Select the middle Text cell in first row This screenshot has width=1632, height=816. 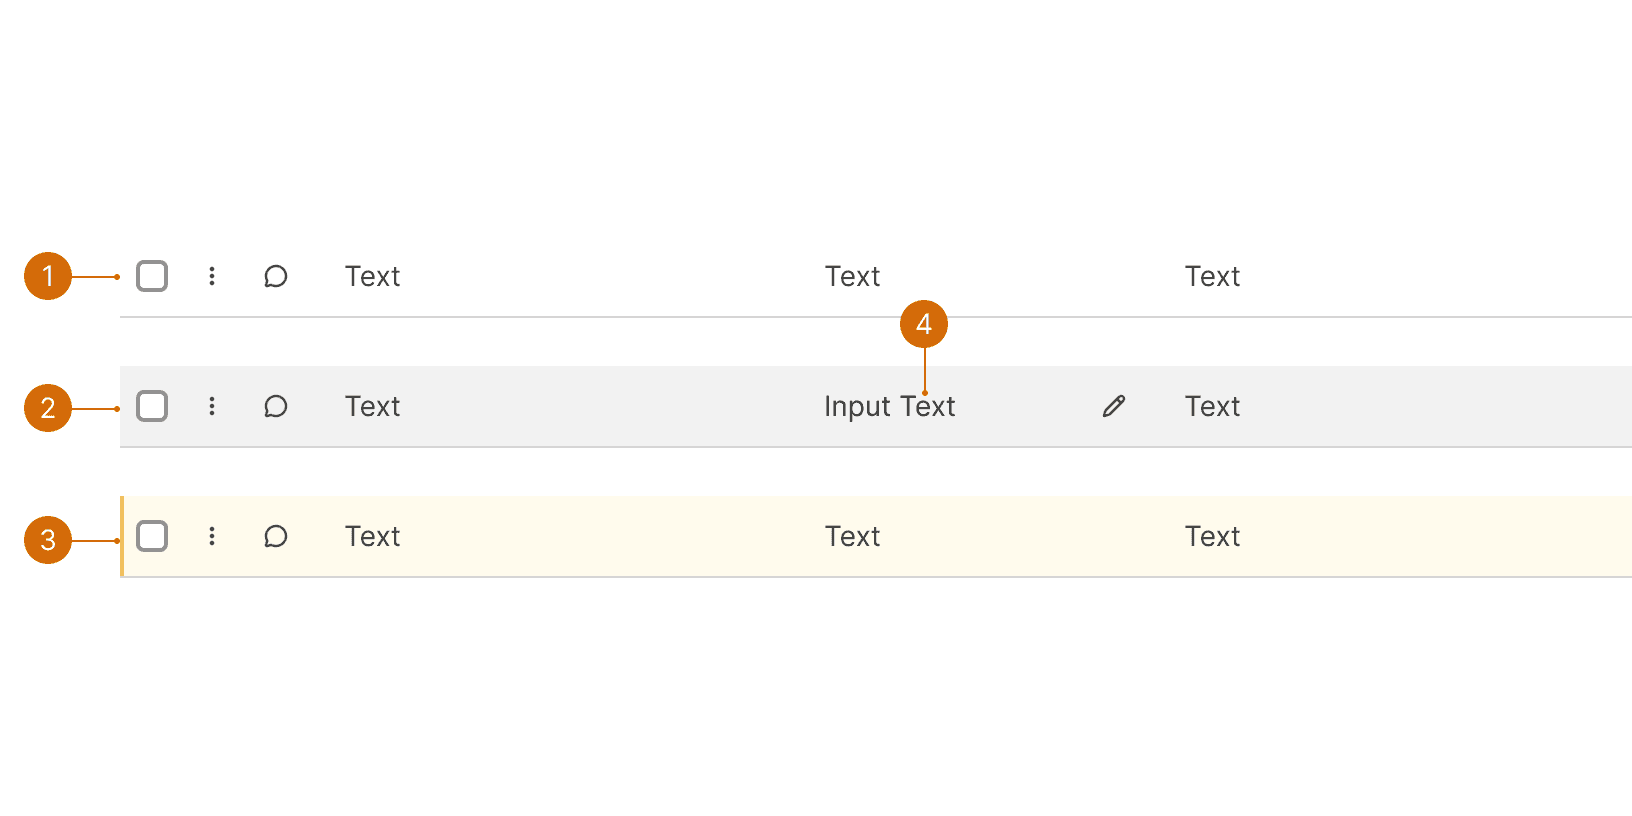pyautogui.click(x=852, y=276)
